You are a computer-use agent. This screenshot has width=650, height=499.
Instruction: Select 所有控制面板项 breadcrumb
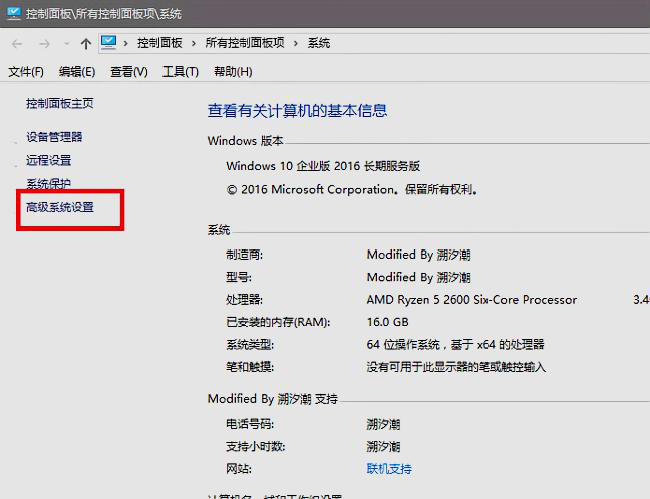coord(245,43)
